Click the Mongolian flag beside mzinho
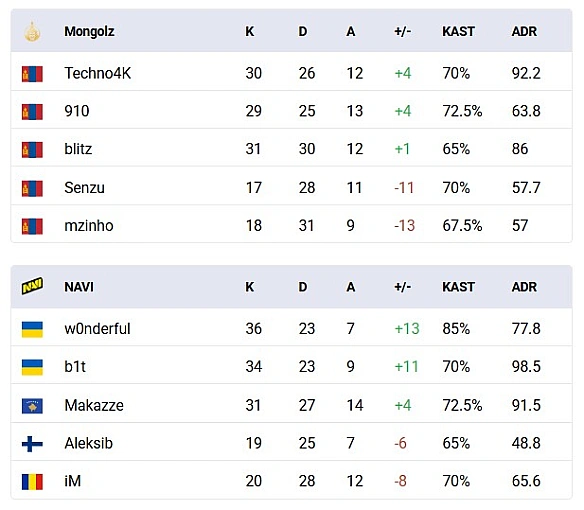The image size is (584, 510). point(32,226)
